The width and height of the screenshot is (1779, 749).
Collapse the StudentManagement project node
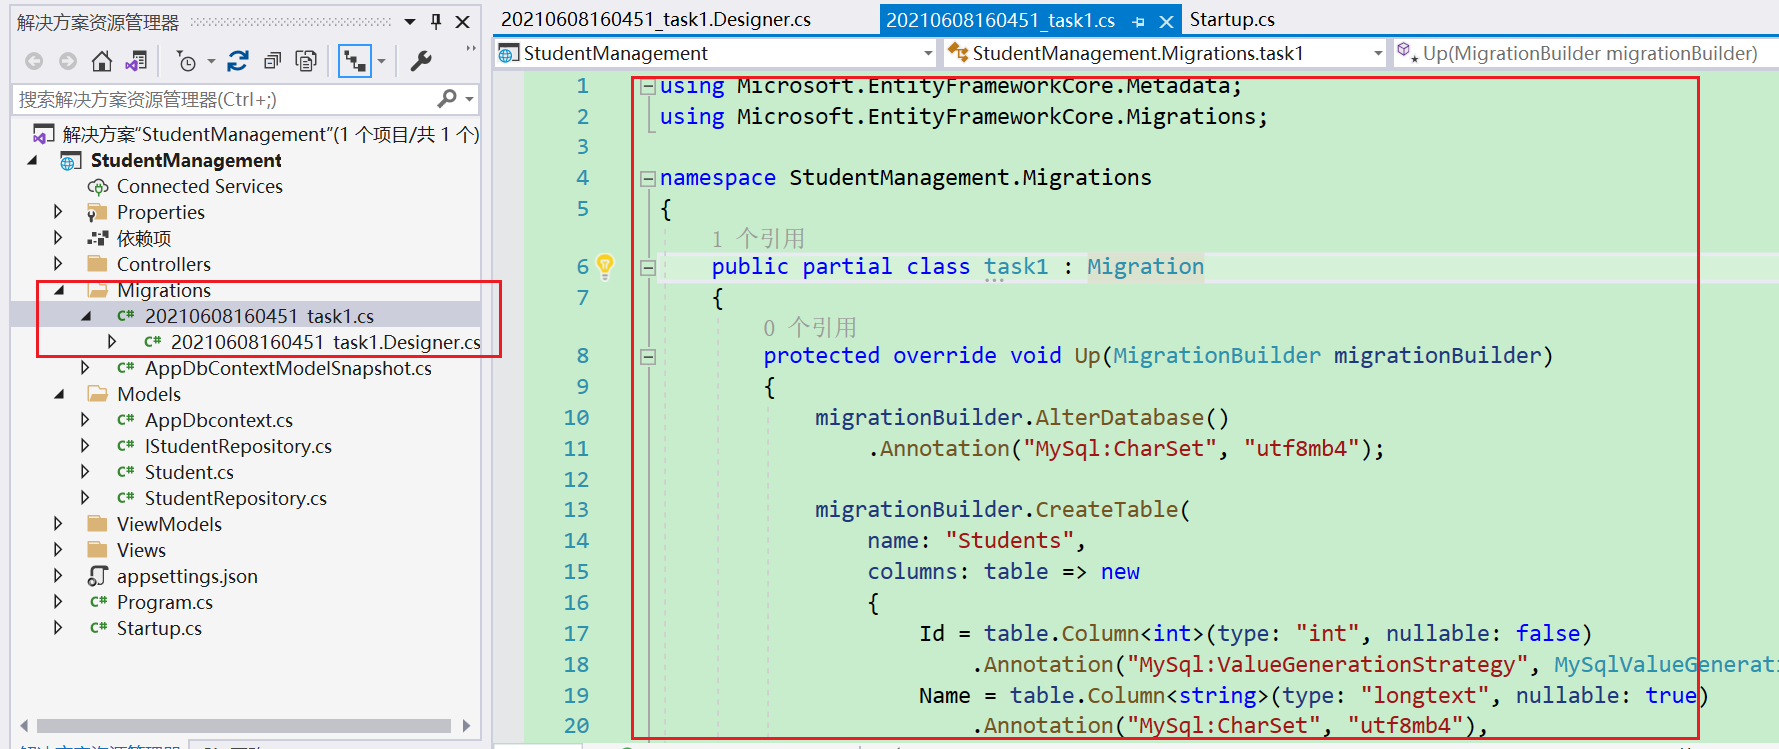pyautogui.click(x=33, y=160)
